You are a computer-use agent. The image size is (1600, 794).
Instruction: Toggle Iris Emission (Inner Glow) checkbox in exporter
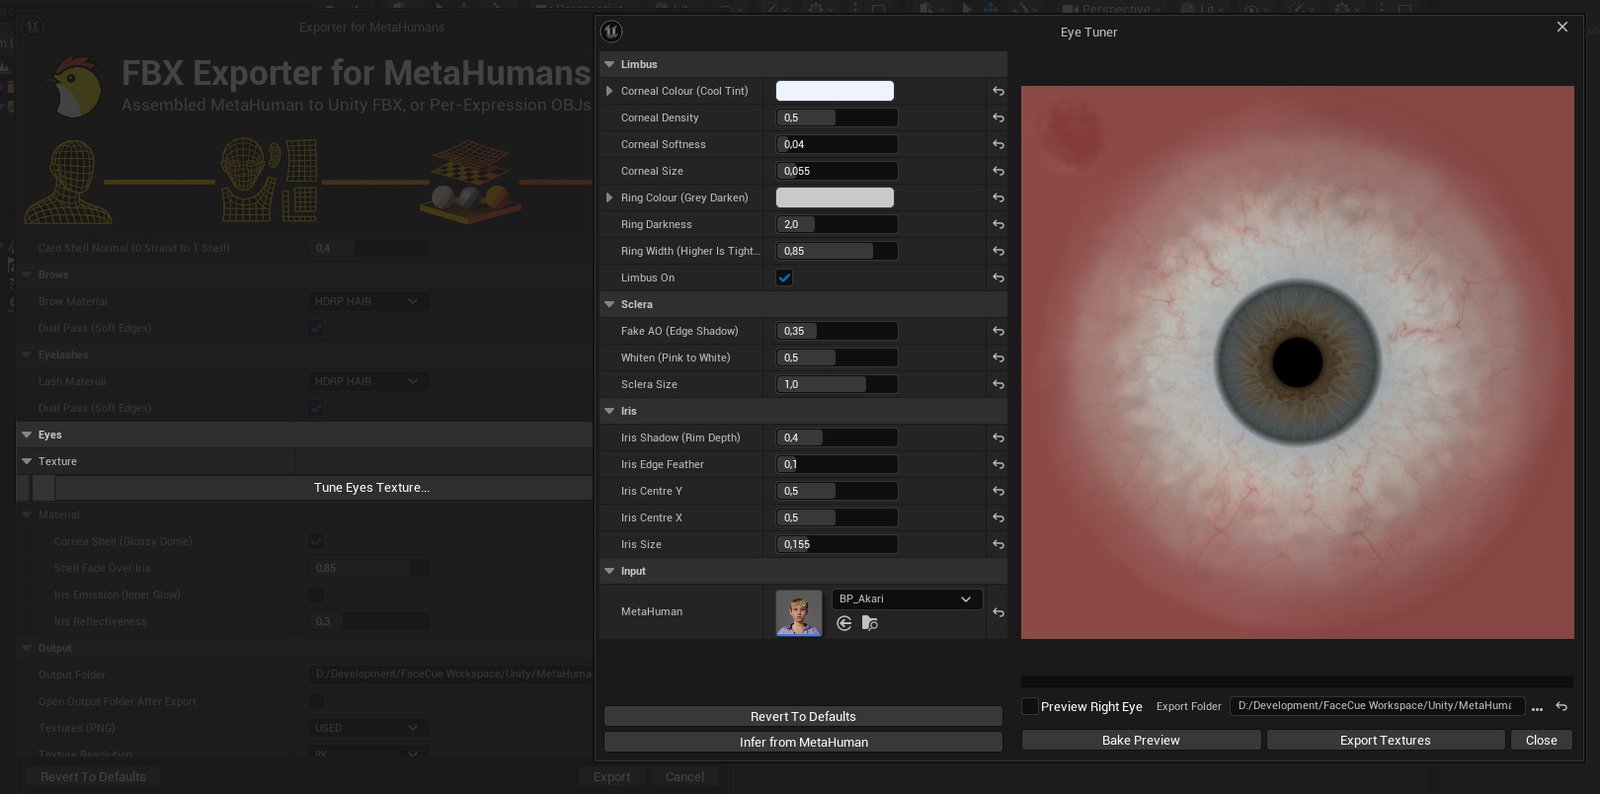point(316,595)
